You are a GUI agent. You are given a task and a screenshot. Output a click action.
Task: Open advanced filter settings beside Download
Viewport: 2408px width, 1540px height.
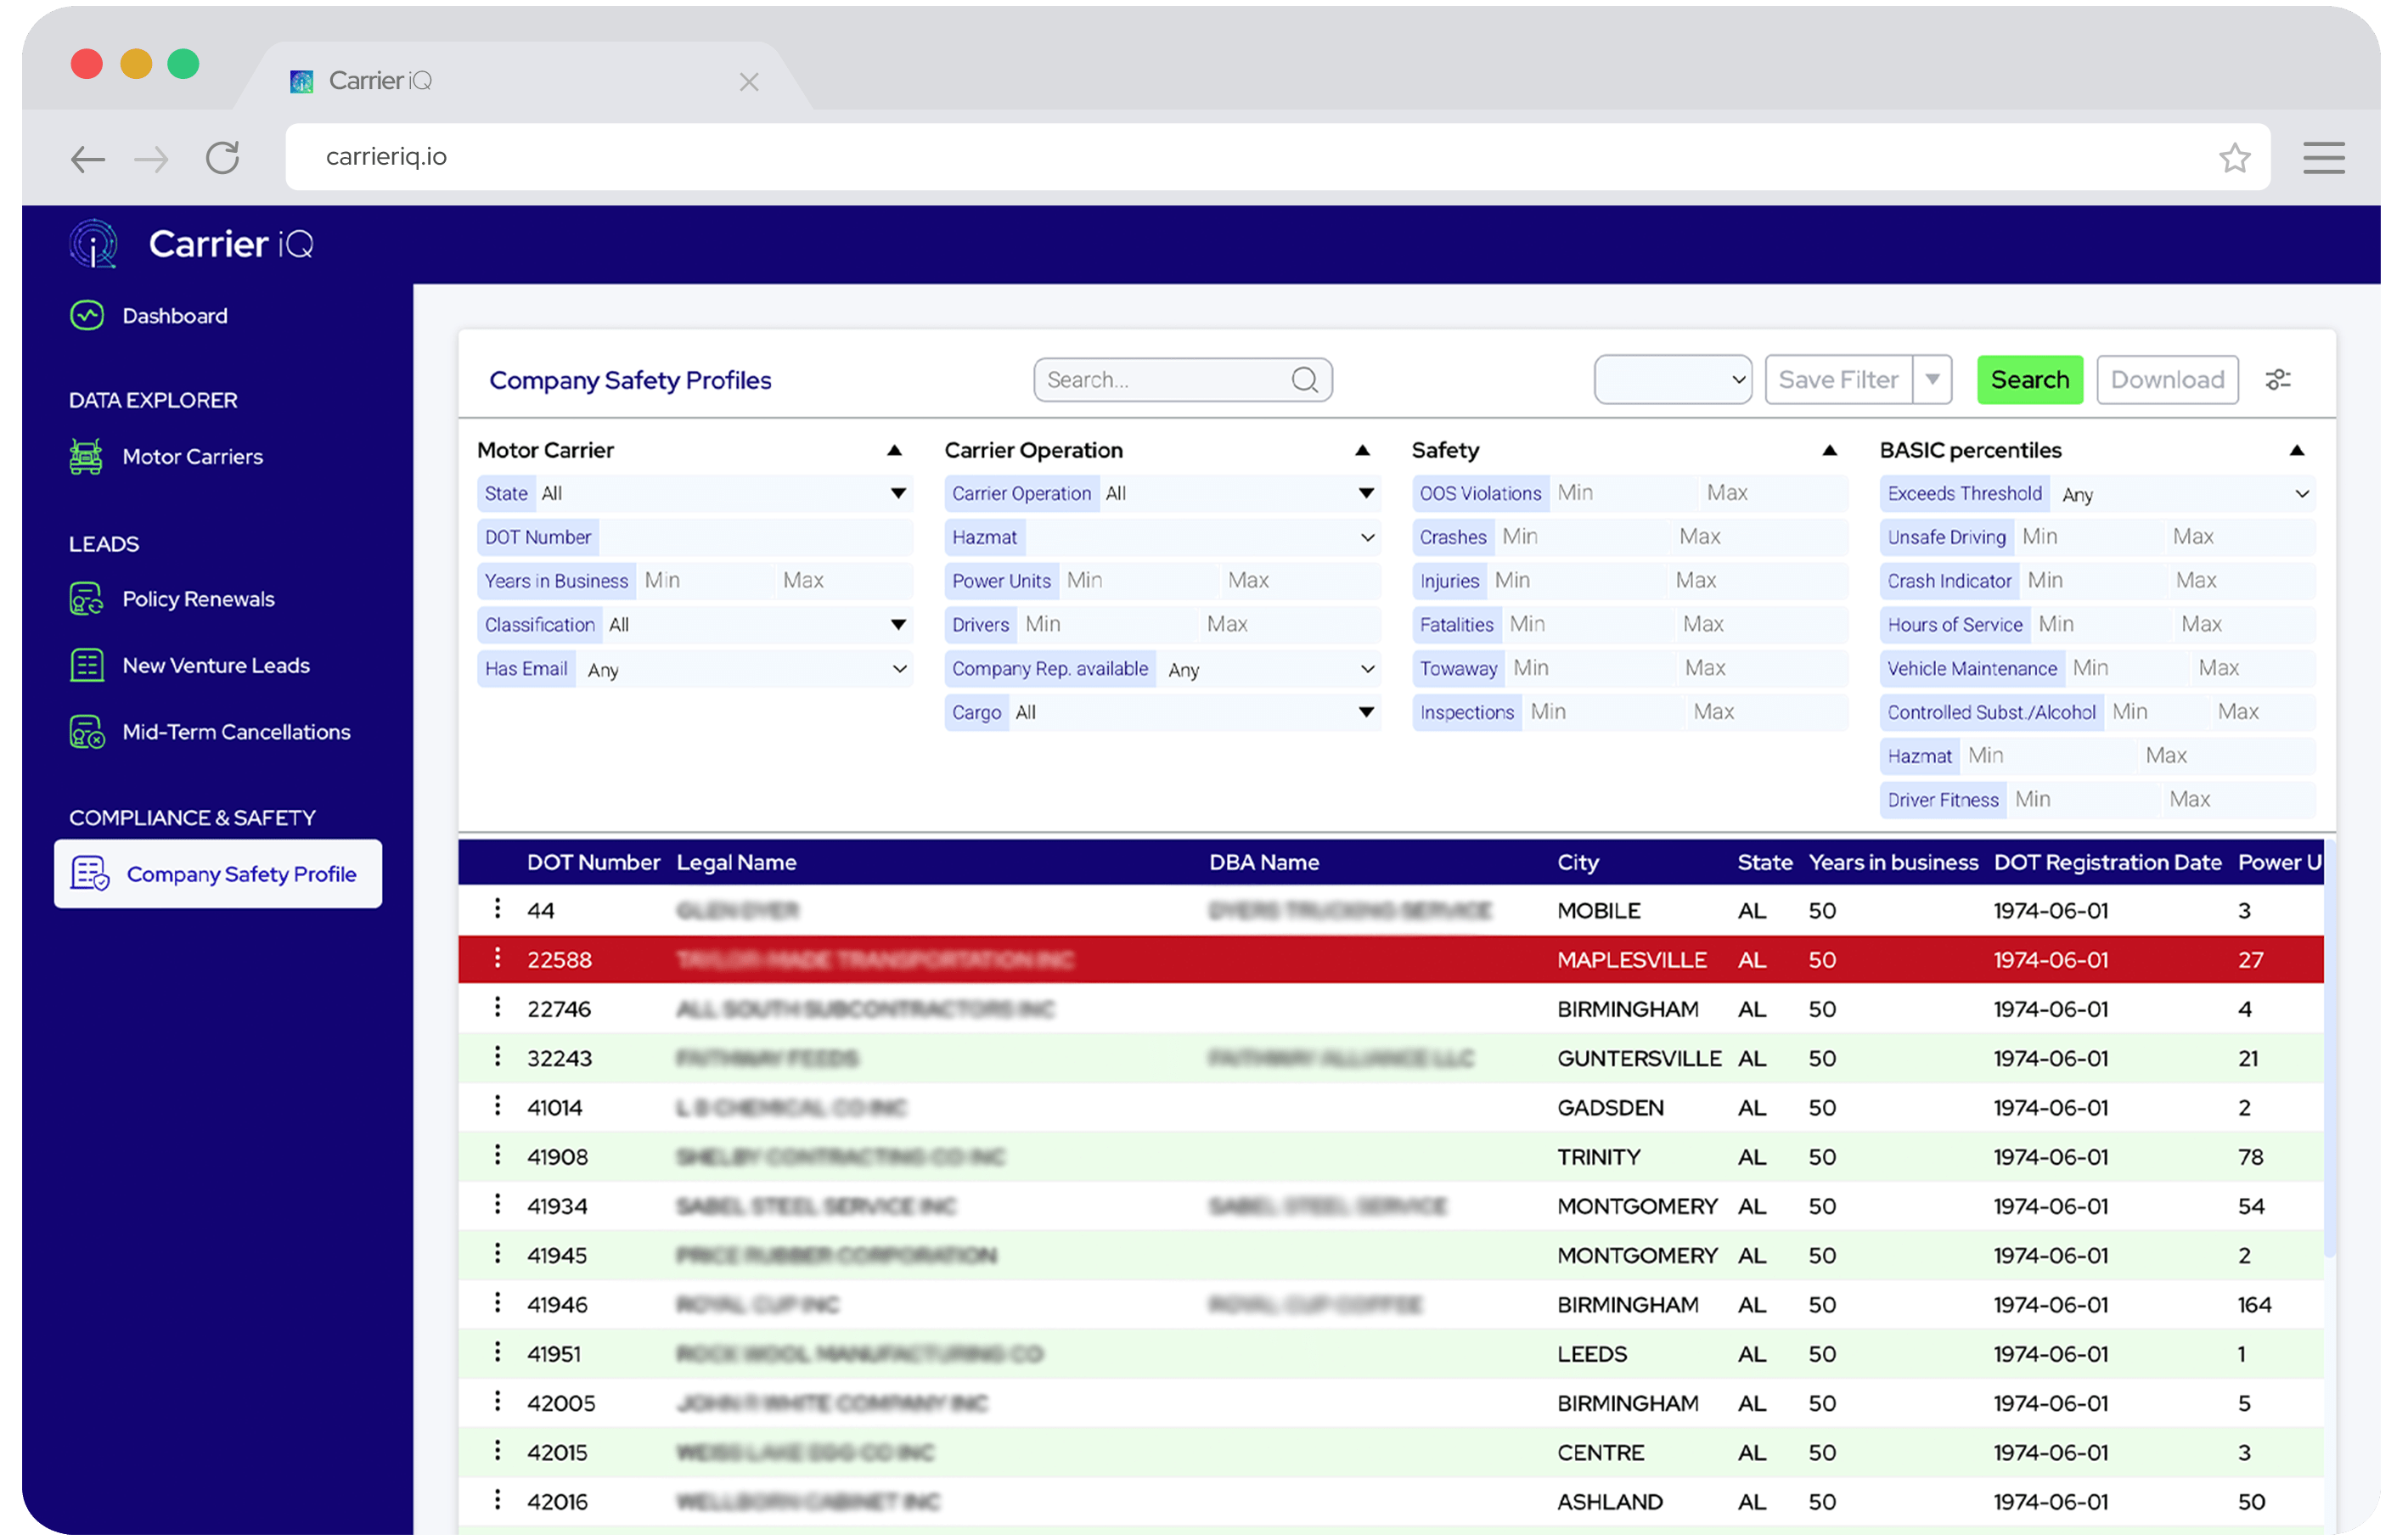coord(2279,379)
